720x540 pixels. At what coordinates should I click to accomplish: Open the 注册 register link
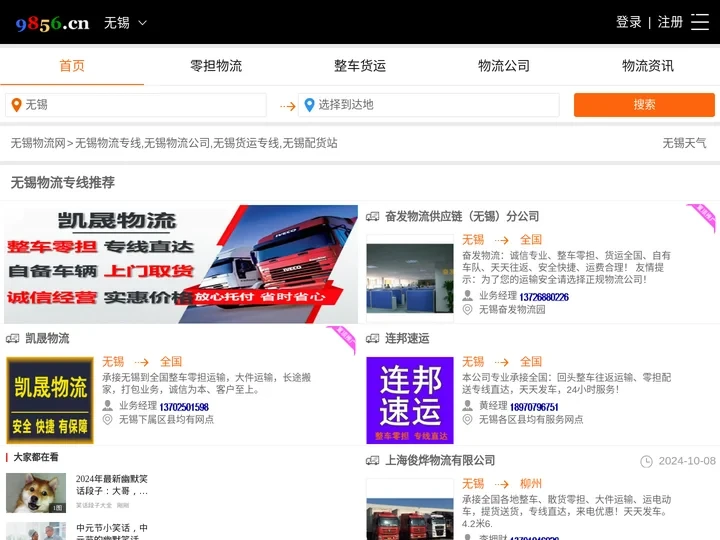(x=670, y=22)
